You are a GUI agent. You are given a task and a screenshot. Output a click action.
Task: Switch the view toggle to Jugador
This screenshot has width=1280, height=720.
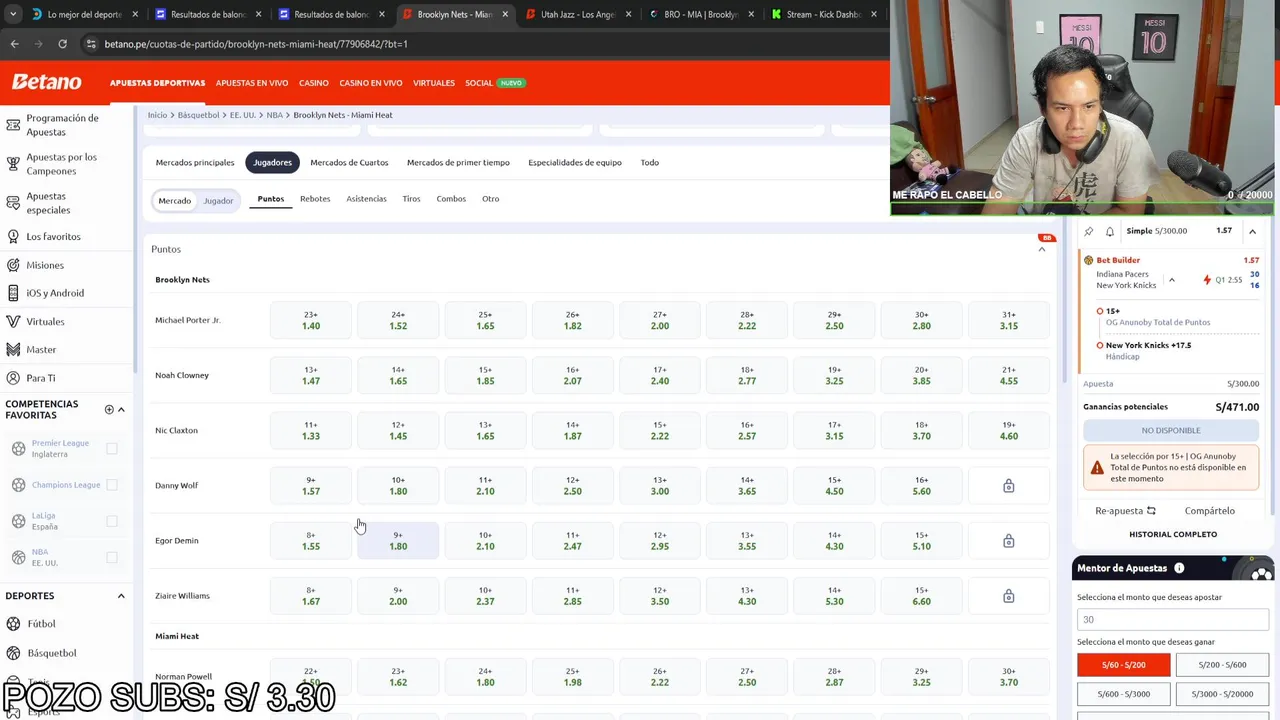click(218, 201)
